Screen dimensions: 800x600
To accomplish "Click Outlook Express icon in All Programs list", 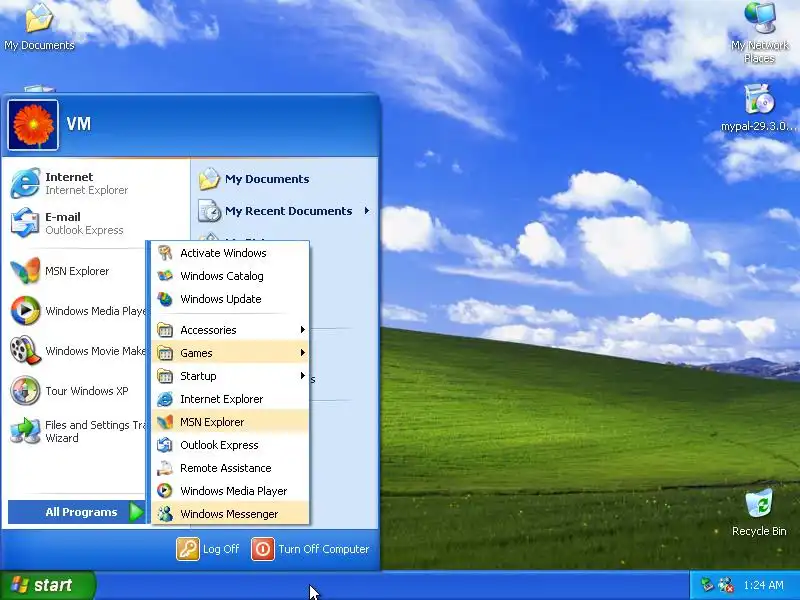I will pos(165,445).
